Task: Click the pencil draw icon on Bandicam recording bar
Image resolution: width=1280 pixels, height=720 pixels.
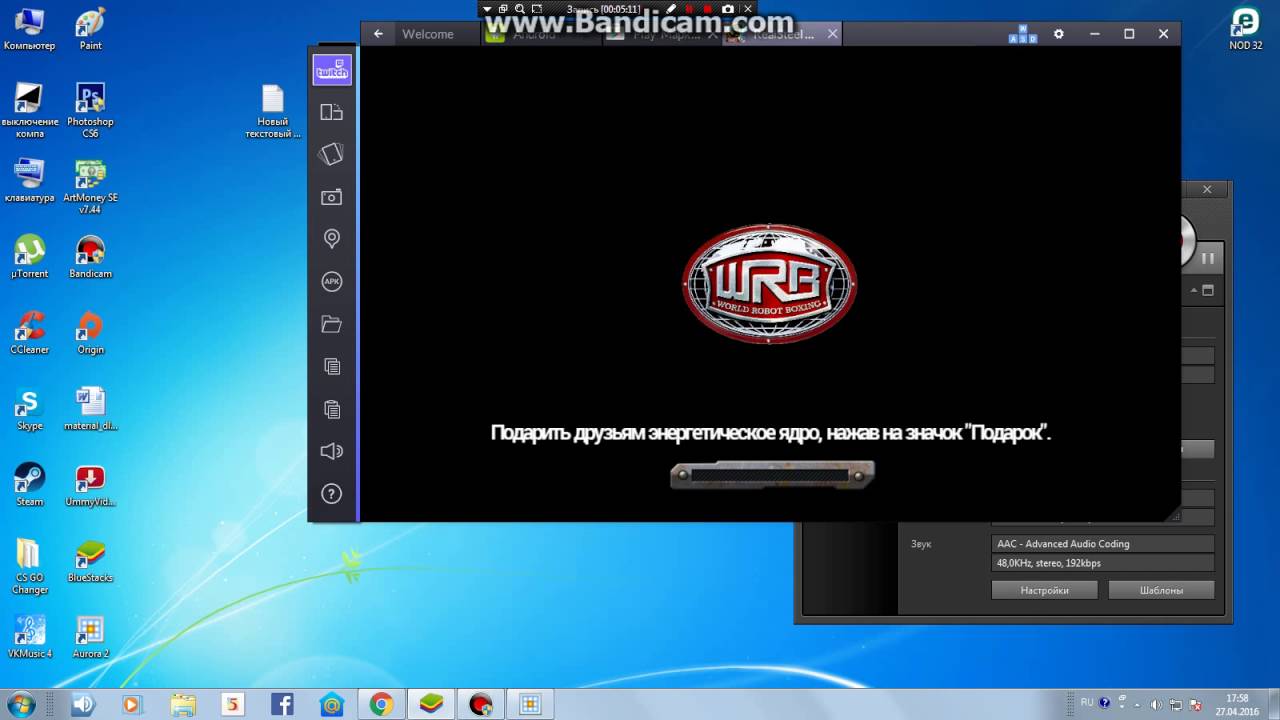Action: tap(671, 9)
